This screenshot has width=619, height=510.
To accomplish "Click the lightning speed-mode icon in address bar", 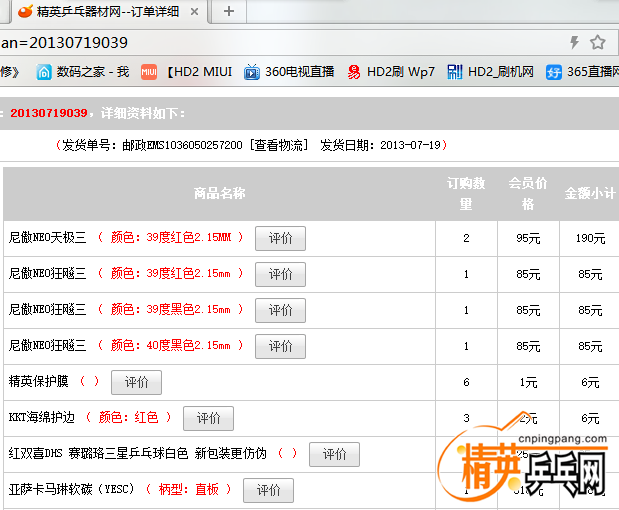I will (x=574, y=42).
